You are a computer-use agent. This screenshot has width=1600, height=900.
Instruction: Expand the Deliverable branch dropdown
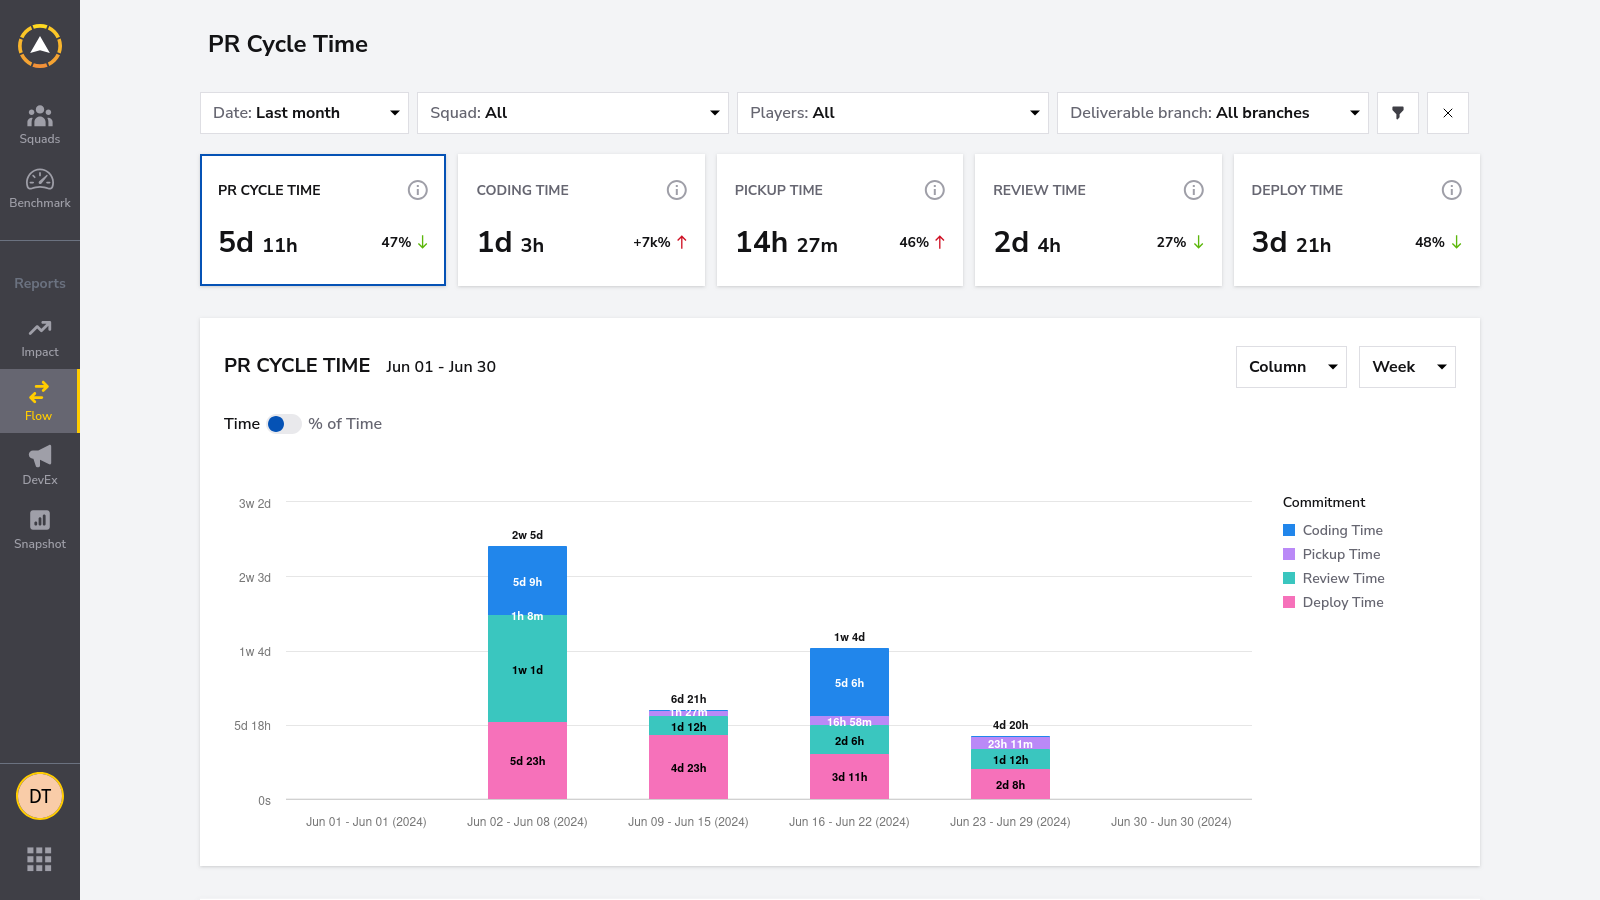(x=1213, y=113)
